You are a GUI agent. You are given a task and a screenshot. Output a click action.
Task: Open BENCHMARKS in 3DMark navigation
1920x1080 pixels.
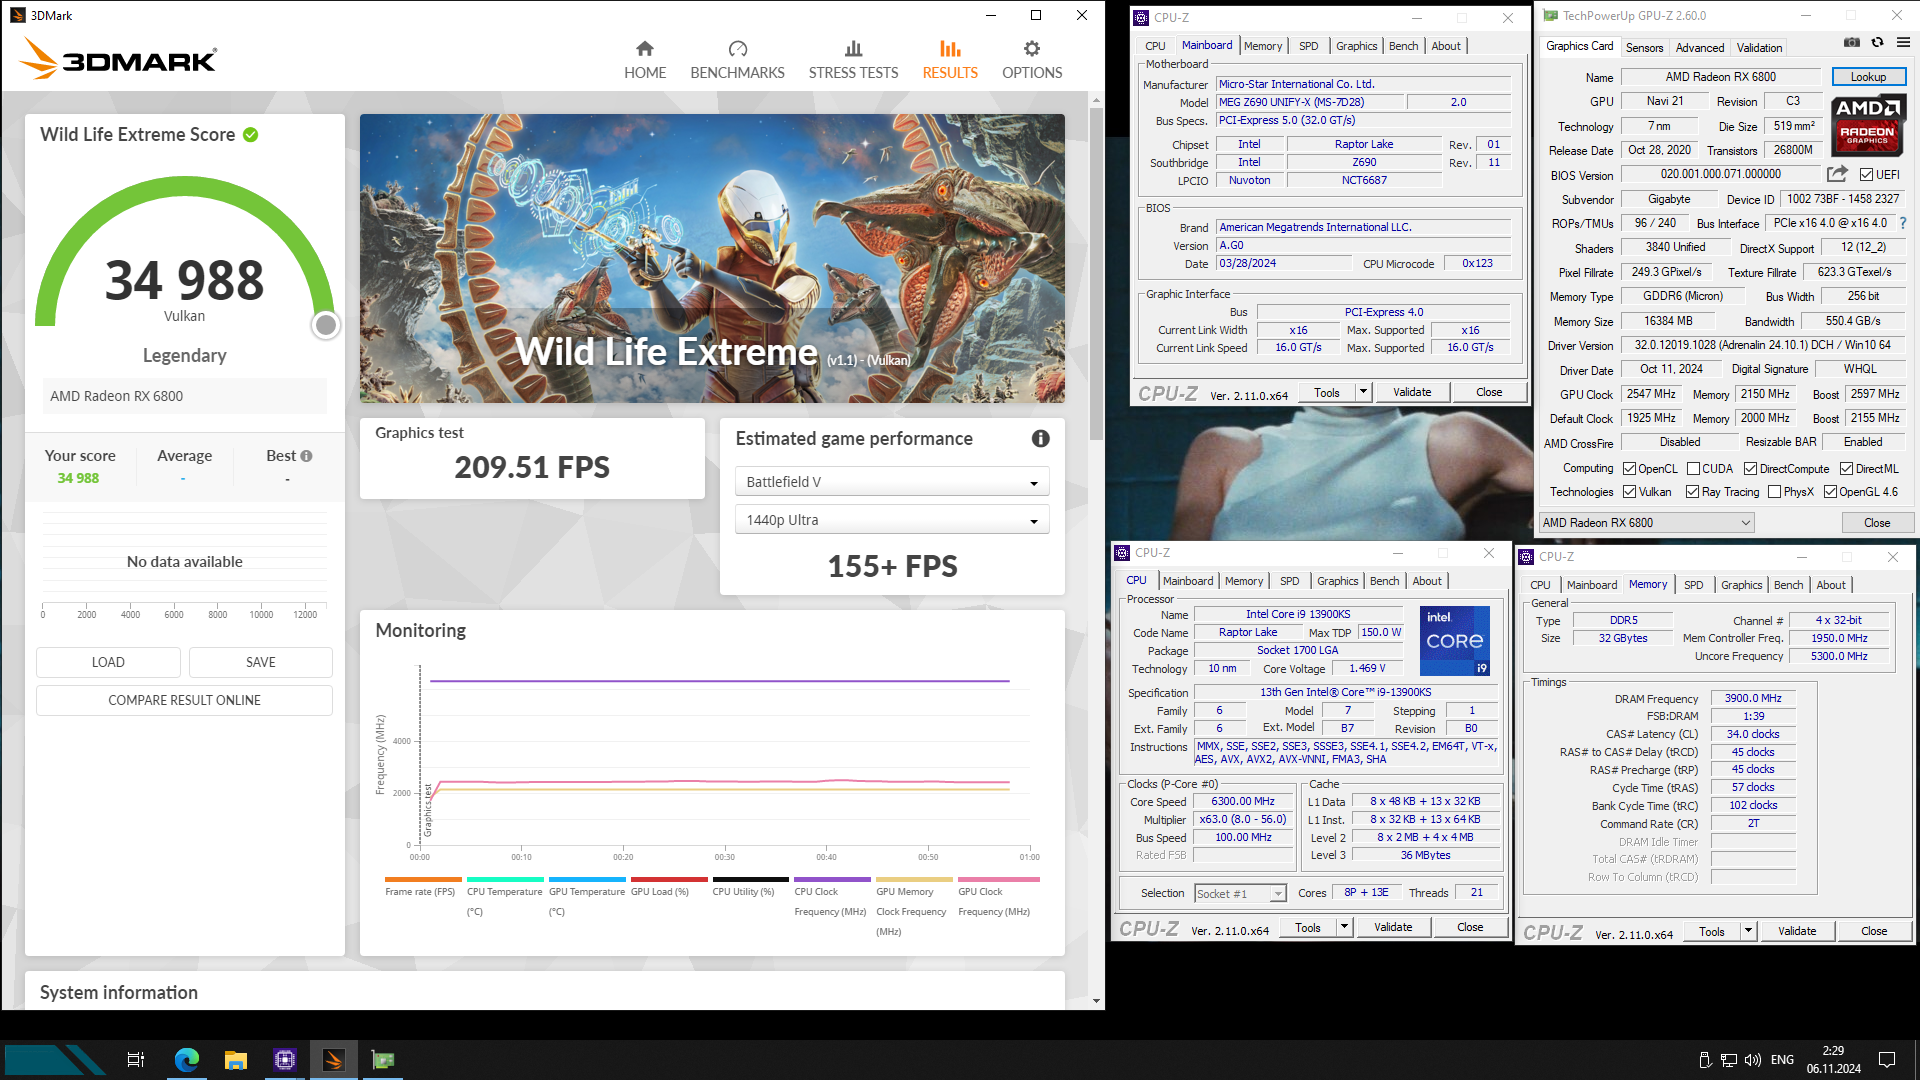[737, 60]
